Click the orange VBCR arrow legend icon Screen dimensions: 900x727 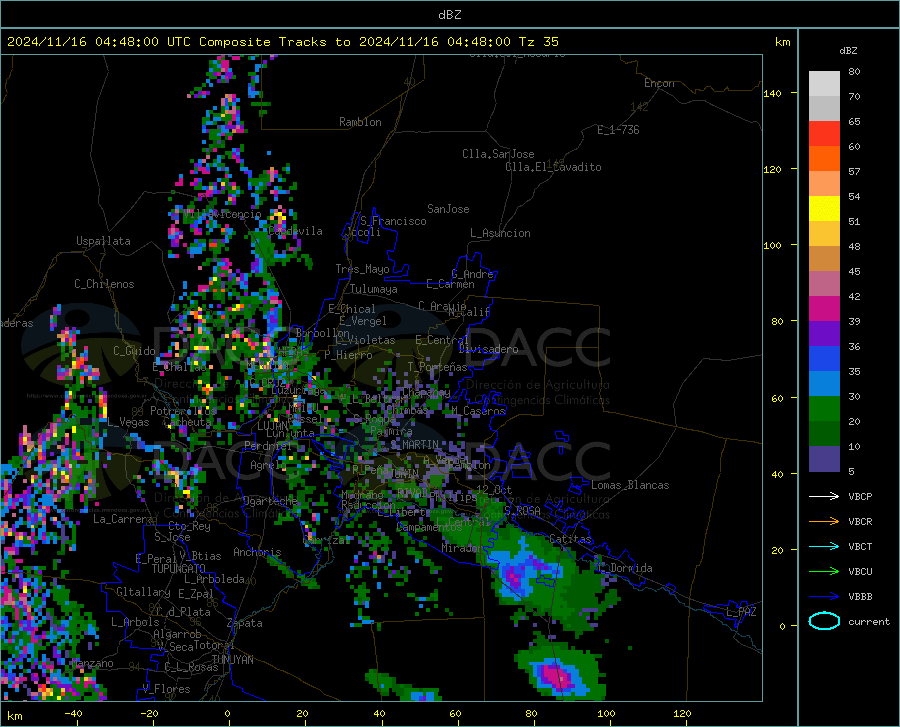click(824, 521)
